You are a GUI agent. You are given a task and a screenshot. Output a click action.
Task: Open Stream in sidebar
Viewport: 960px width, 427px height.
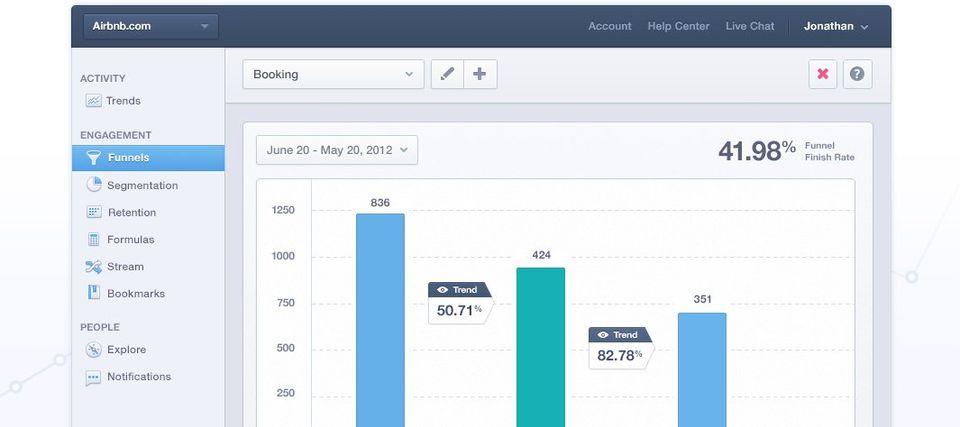(x=115, y=266)
